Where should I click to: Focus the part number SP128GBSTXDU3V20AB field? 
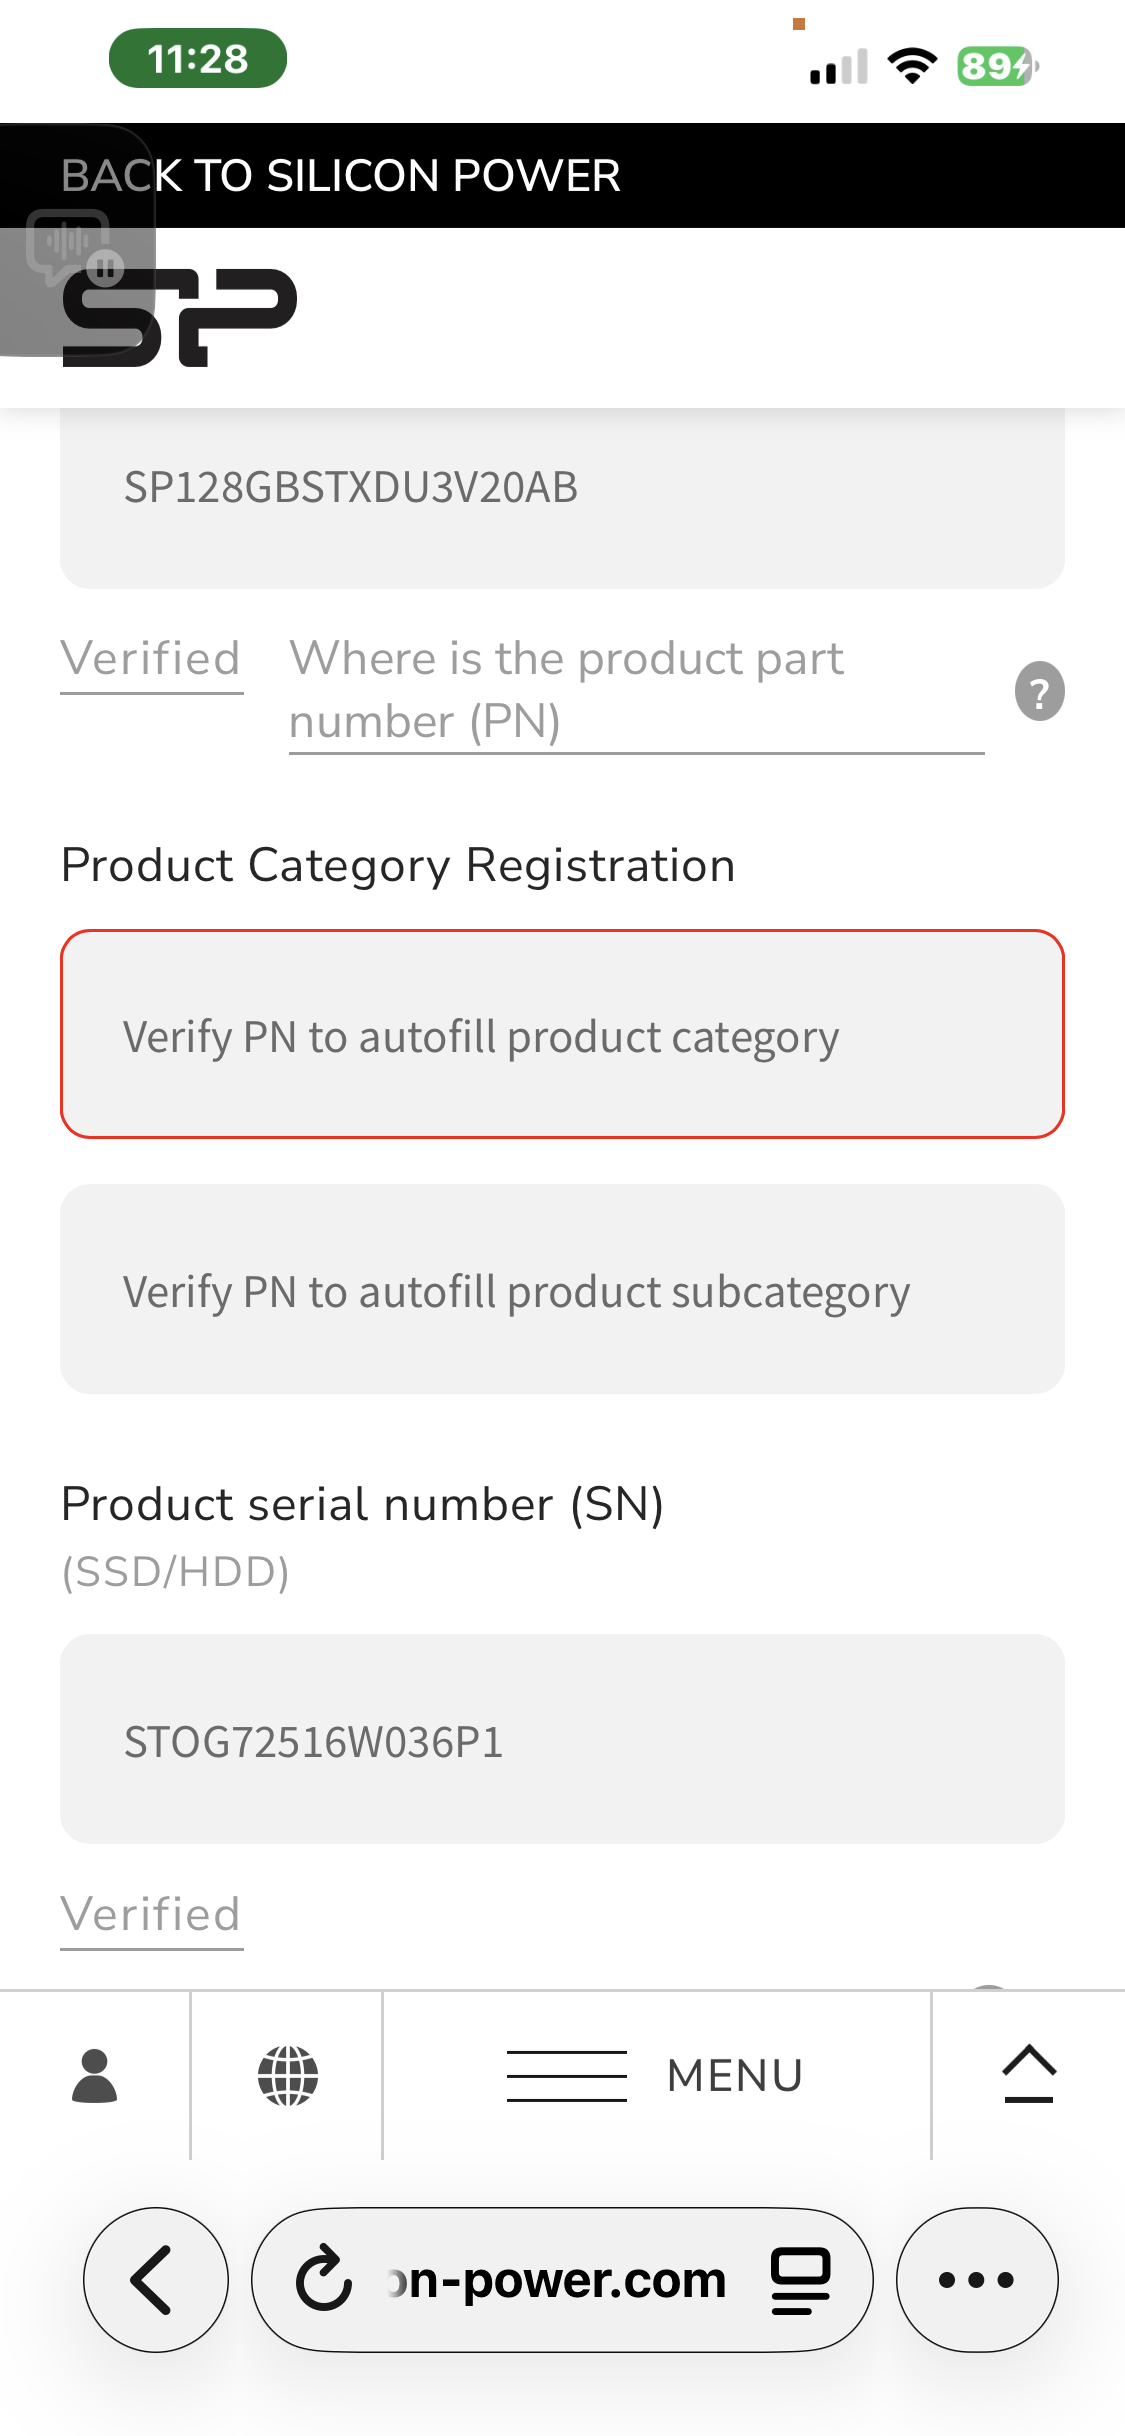tap(562, 488)
